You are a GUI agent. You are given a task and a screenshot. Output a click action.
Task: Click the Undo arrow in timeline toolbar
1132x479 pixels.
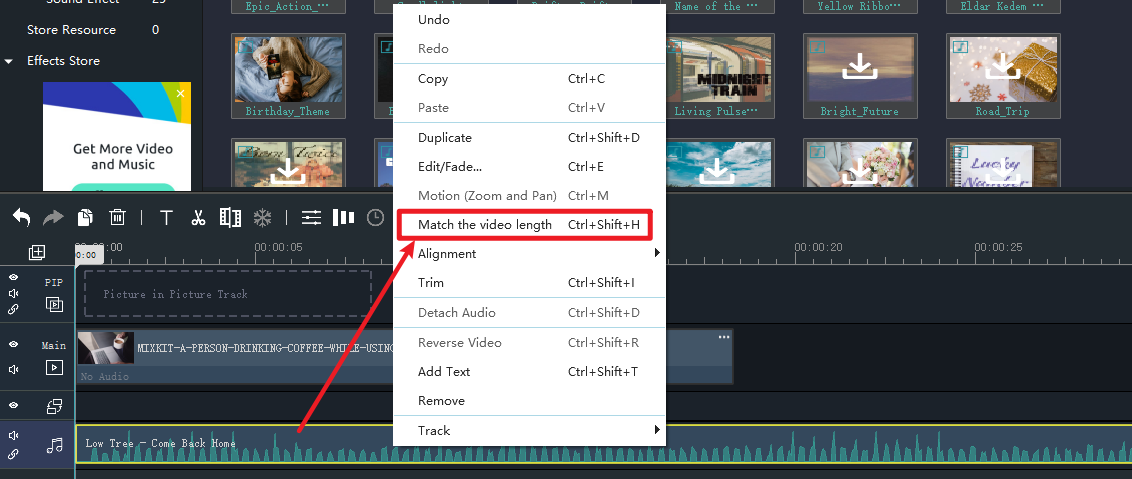click(21, 217)
